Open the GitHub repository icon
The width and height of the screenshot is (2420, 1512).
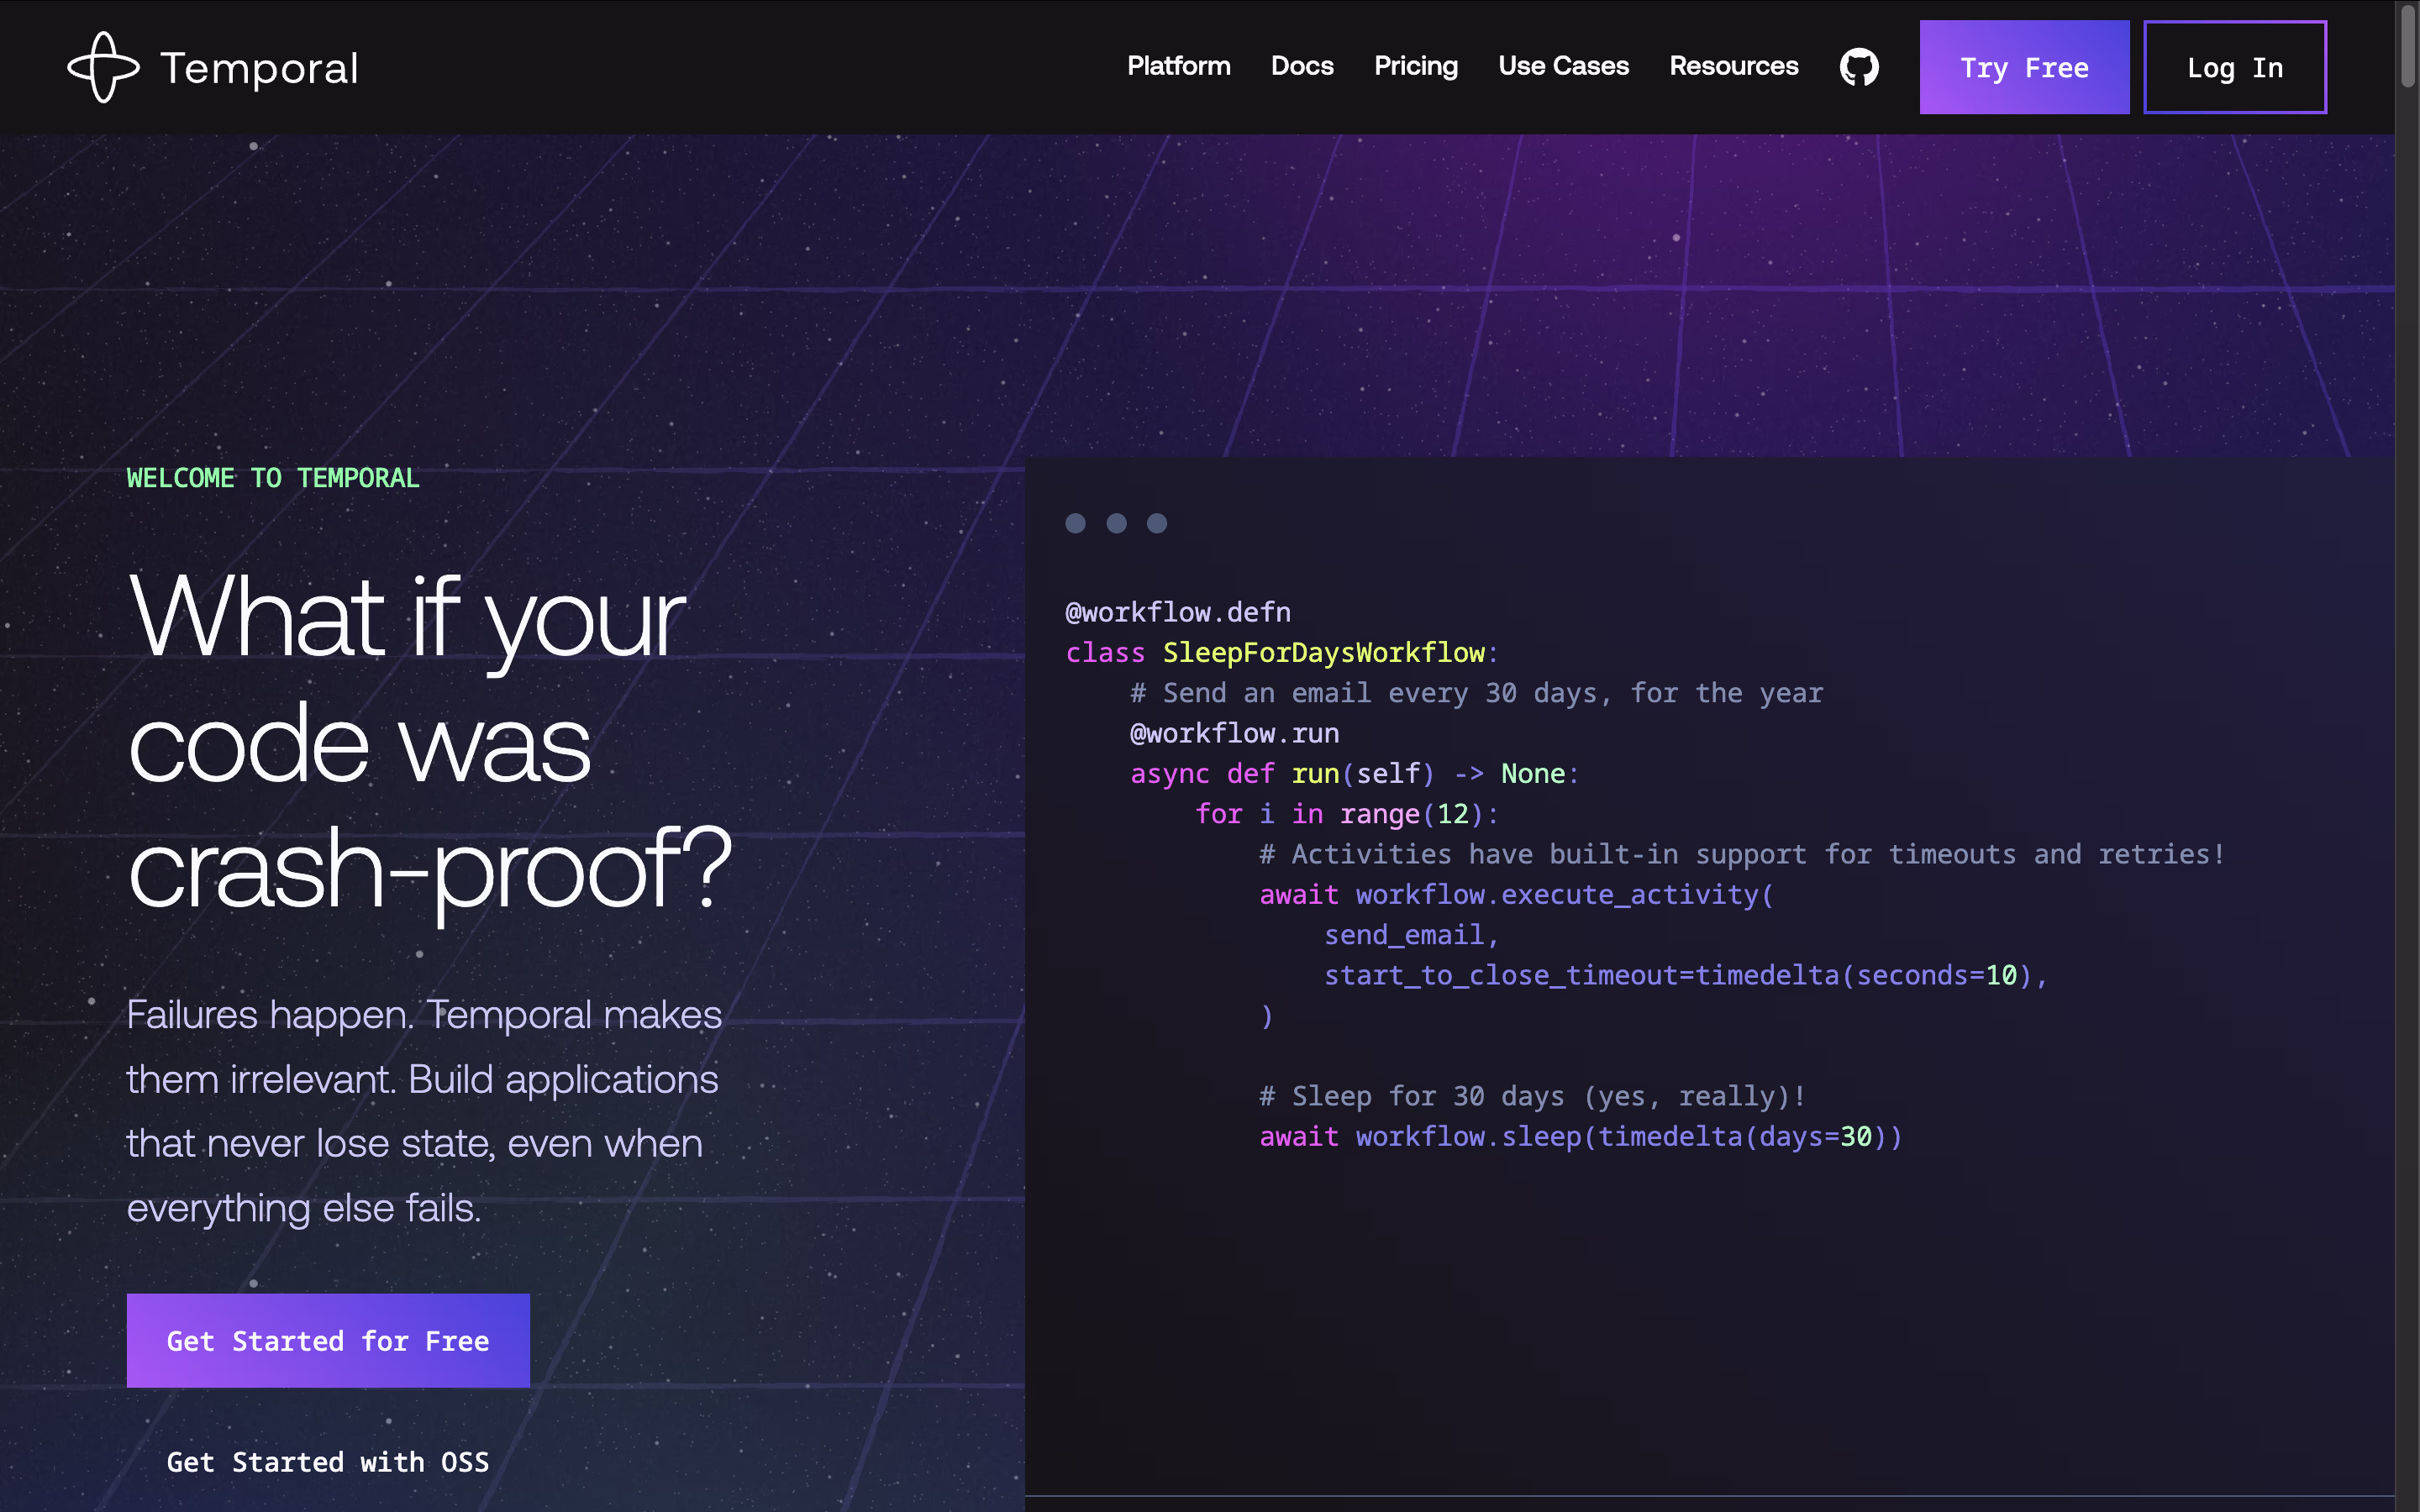pos(1859,67)
